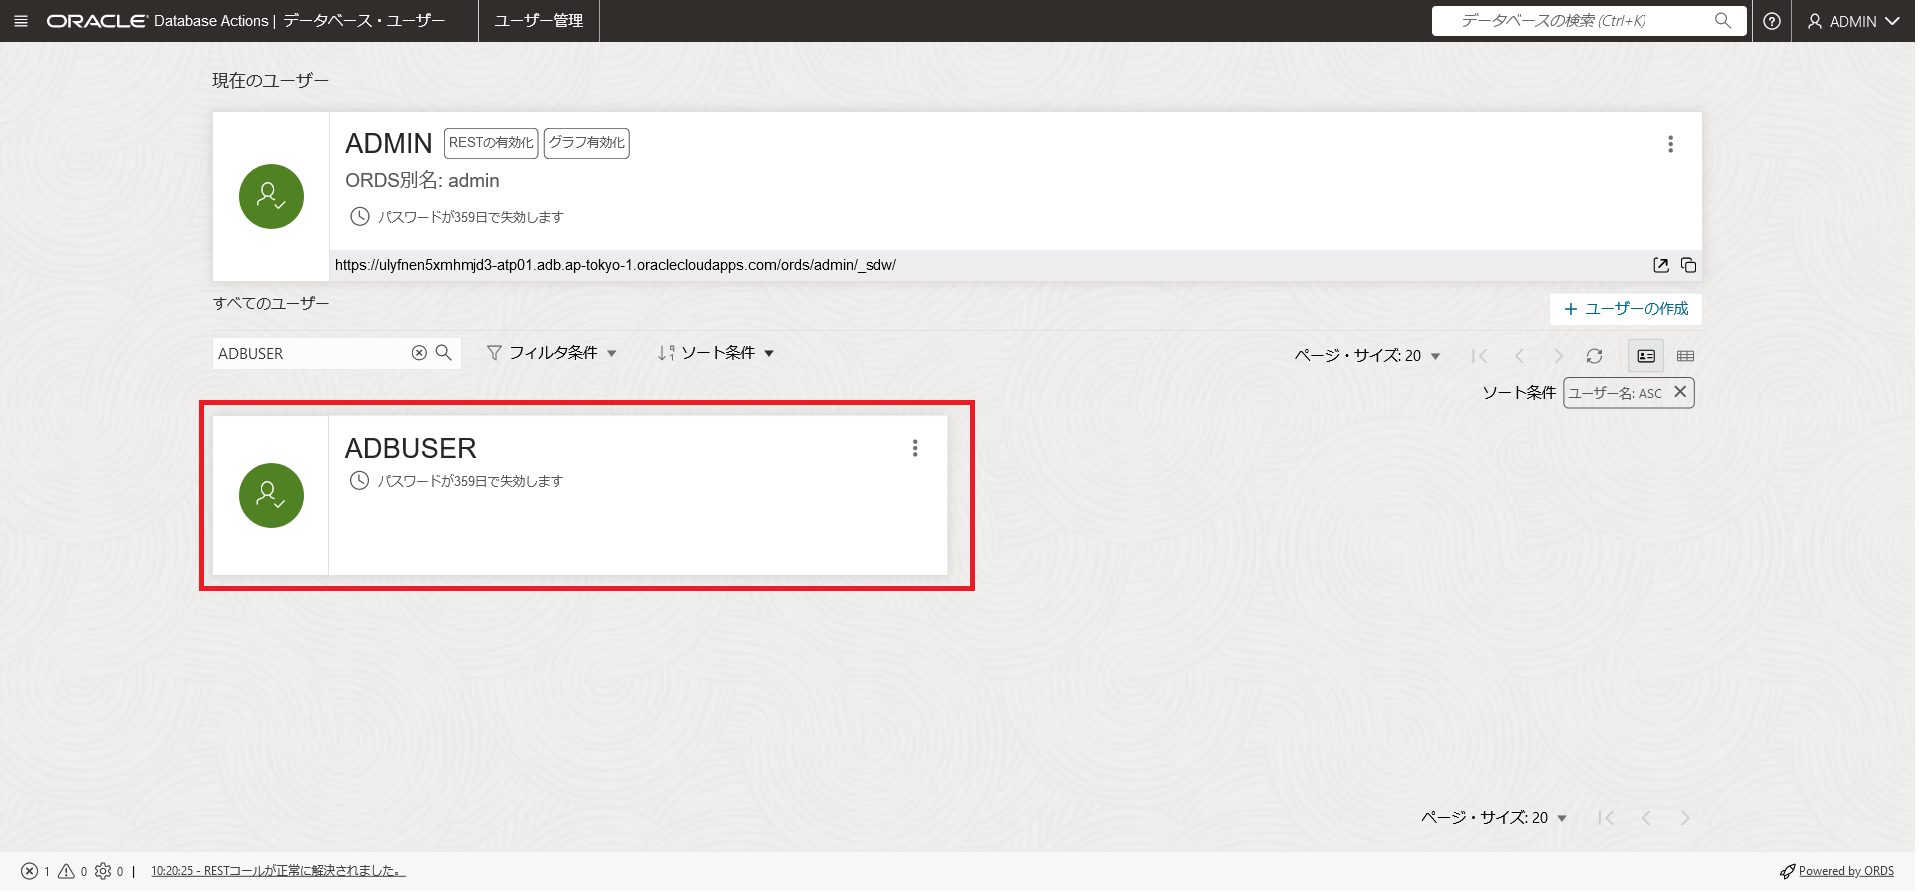The width and height of the screenshot is (1920, 892).
Task: Click the ADMIN password expiry text
Action: [470, 217]
